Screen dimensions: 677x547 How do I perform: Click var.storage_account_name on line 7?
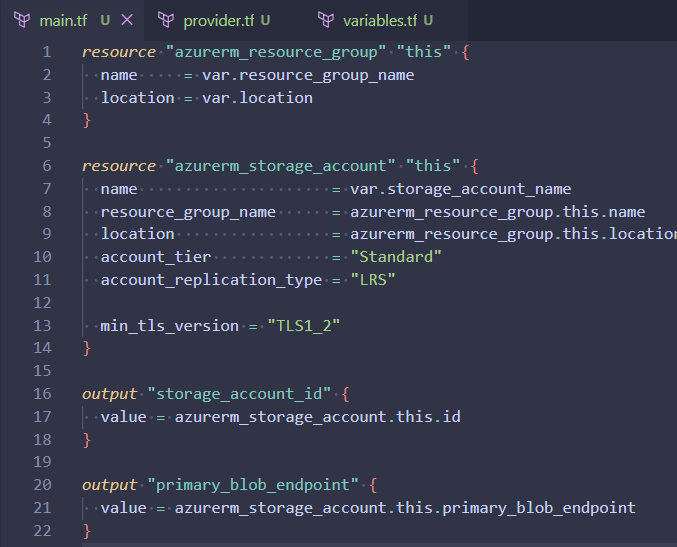[461, 189]
